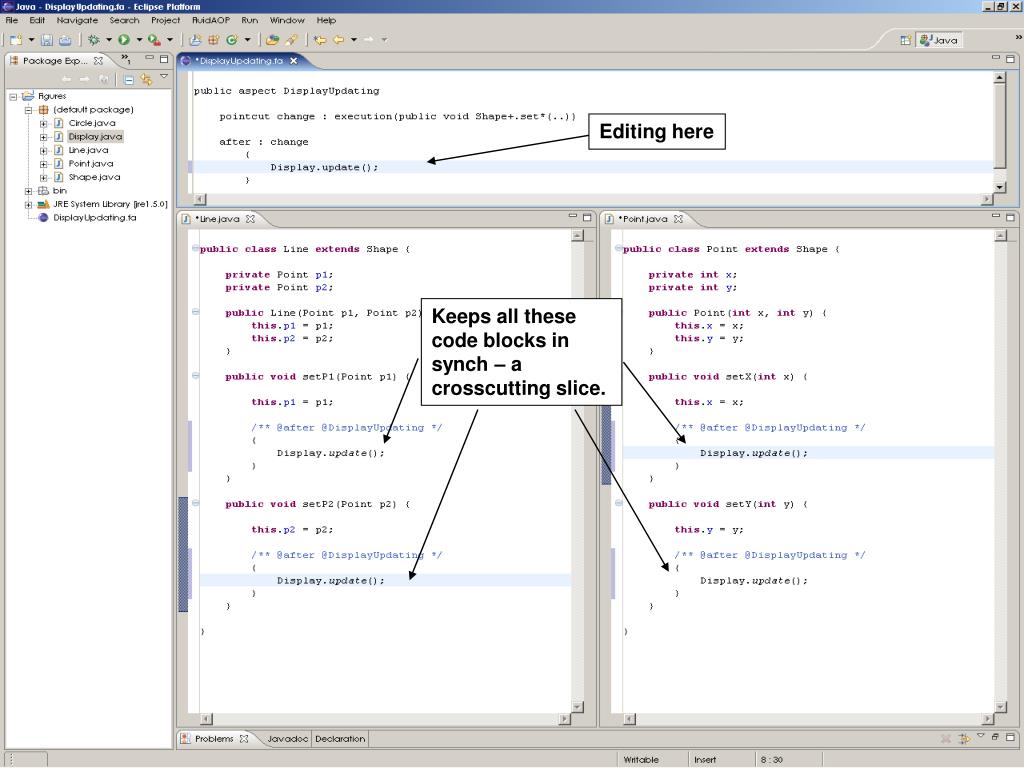Click the Last Edit Location icon

(319, 40)
